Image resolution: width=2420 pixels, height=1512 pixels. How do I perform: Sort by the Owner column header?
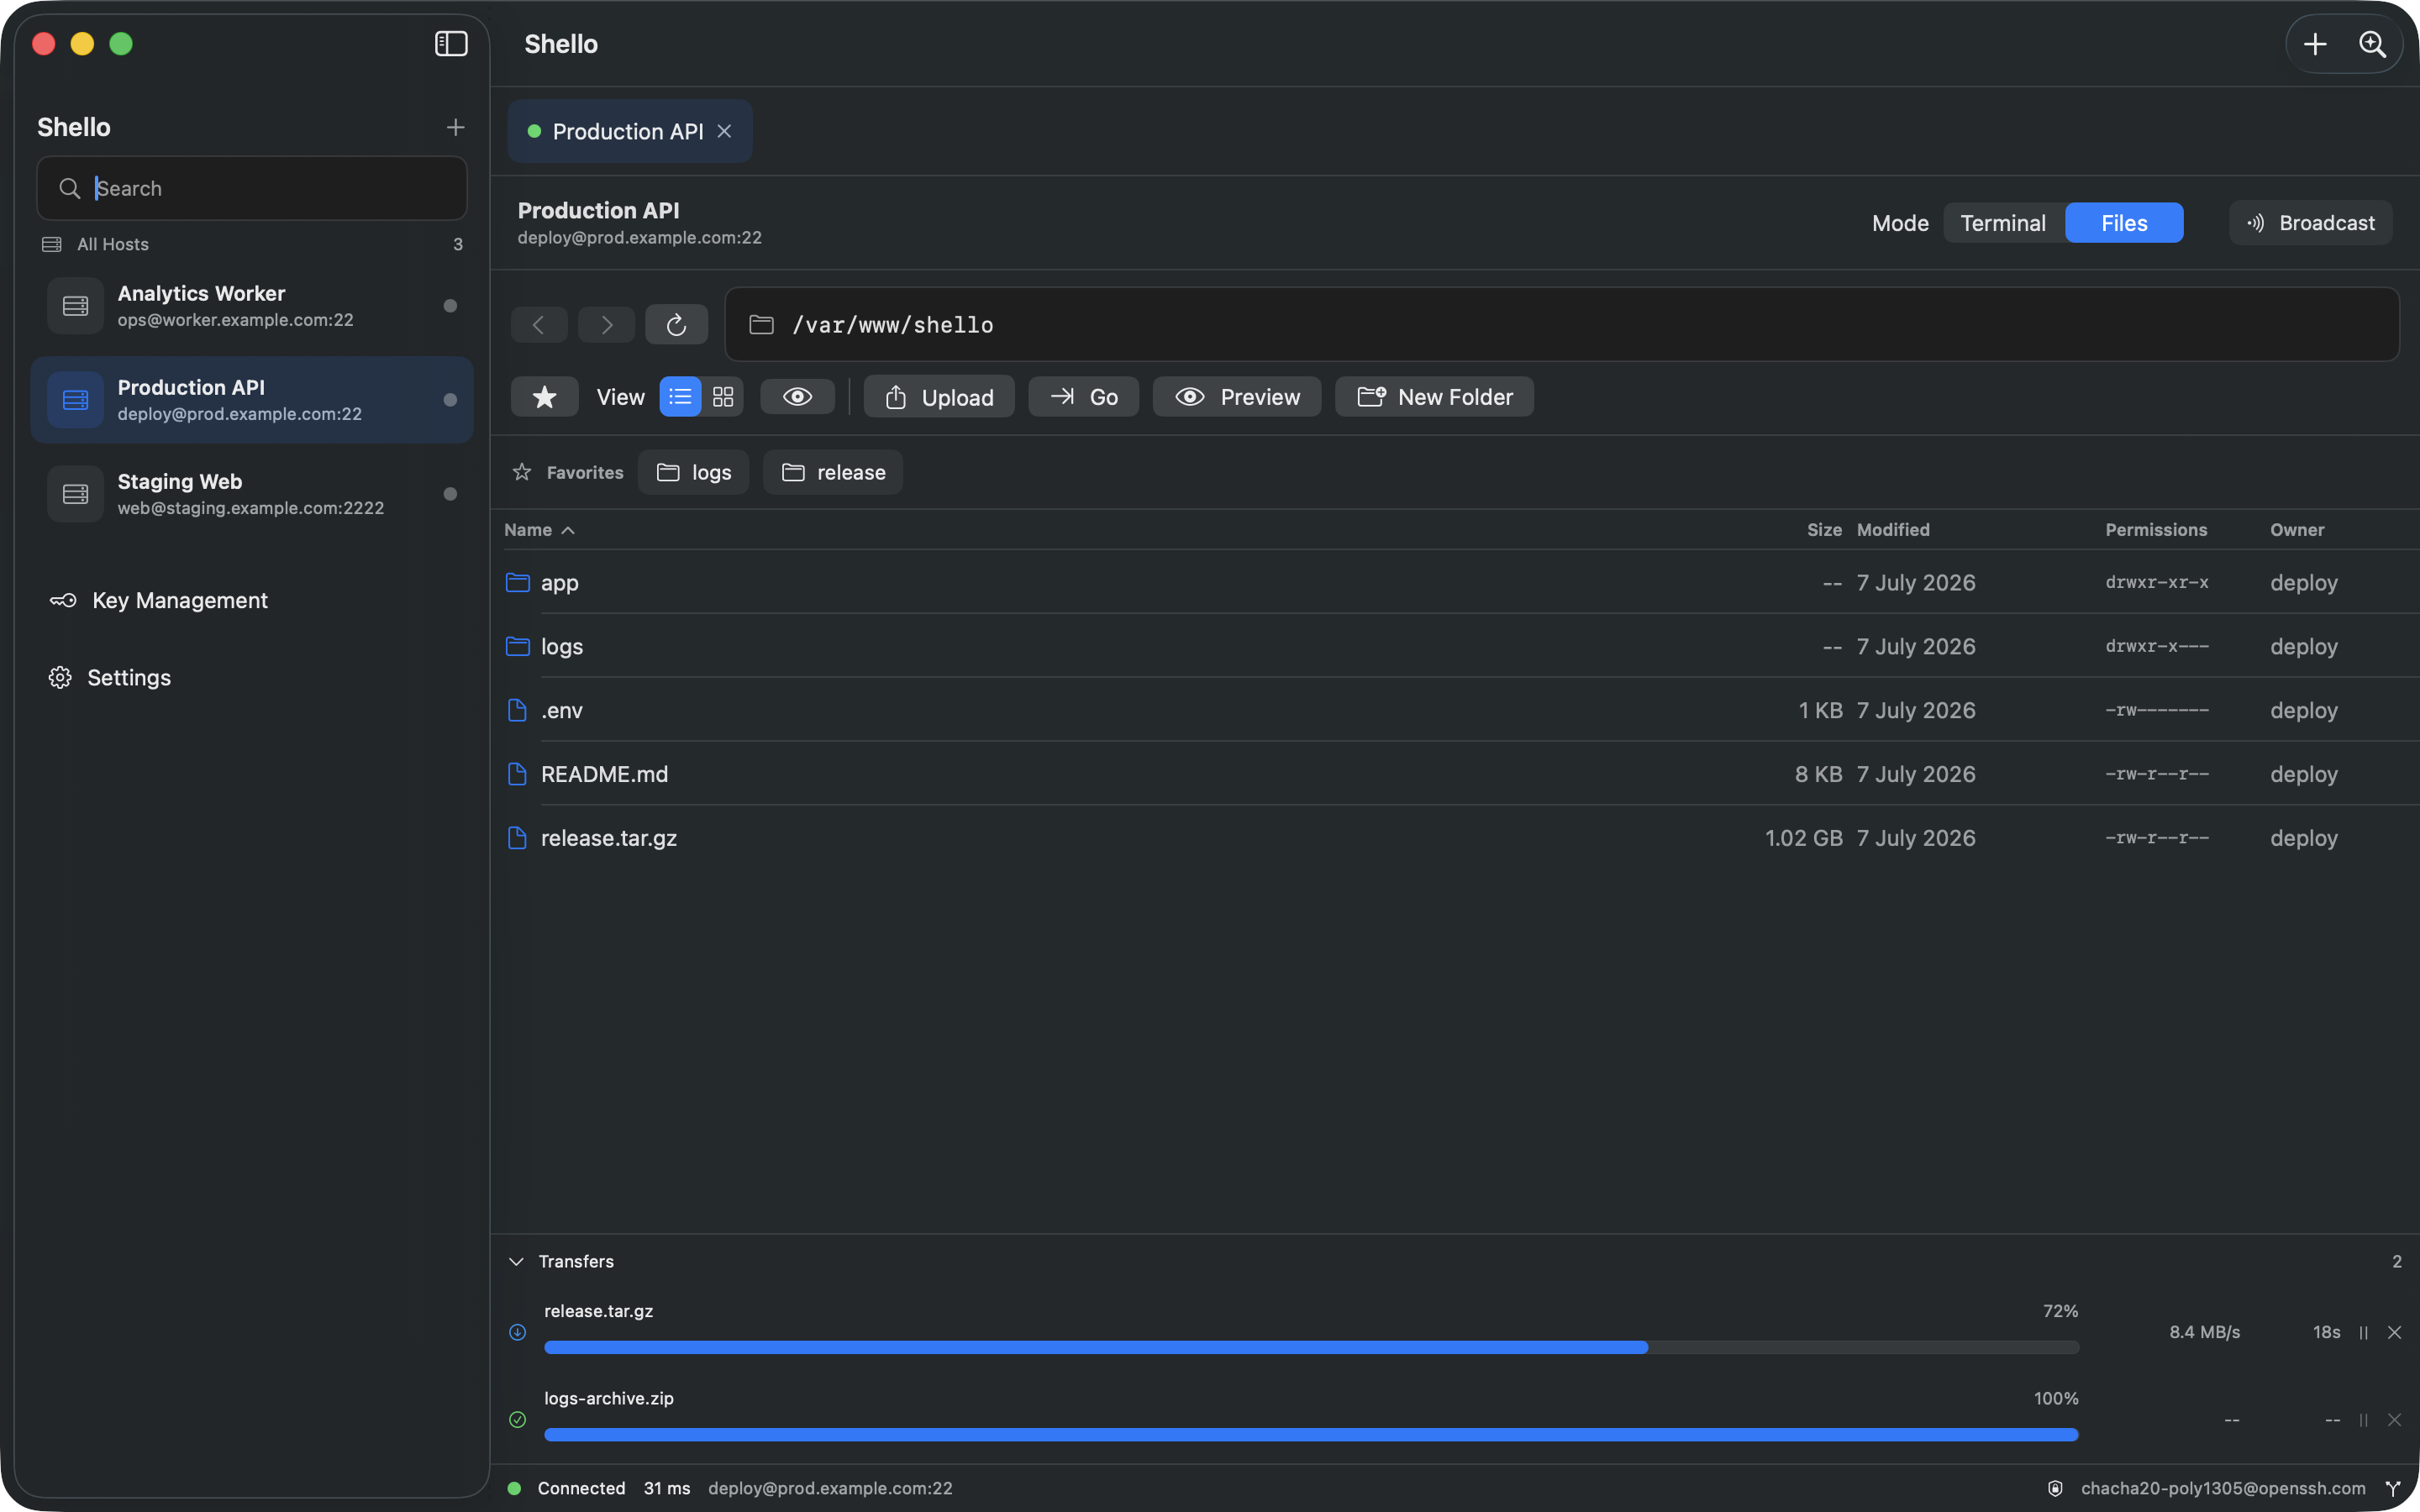2297,530
